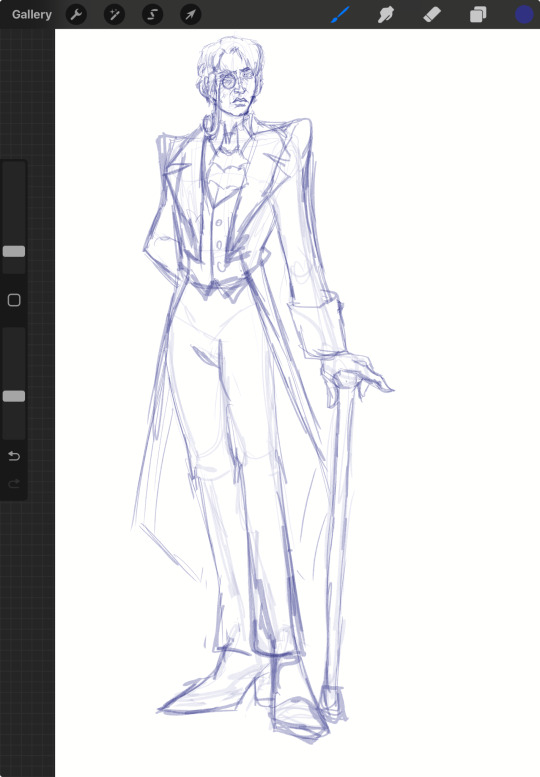The width and height of the screenshot is (540, 777).
Task: Open the active color picker
Action: [524, 14]
